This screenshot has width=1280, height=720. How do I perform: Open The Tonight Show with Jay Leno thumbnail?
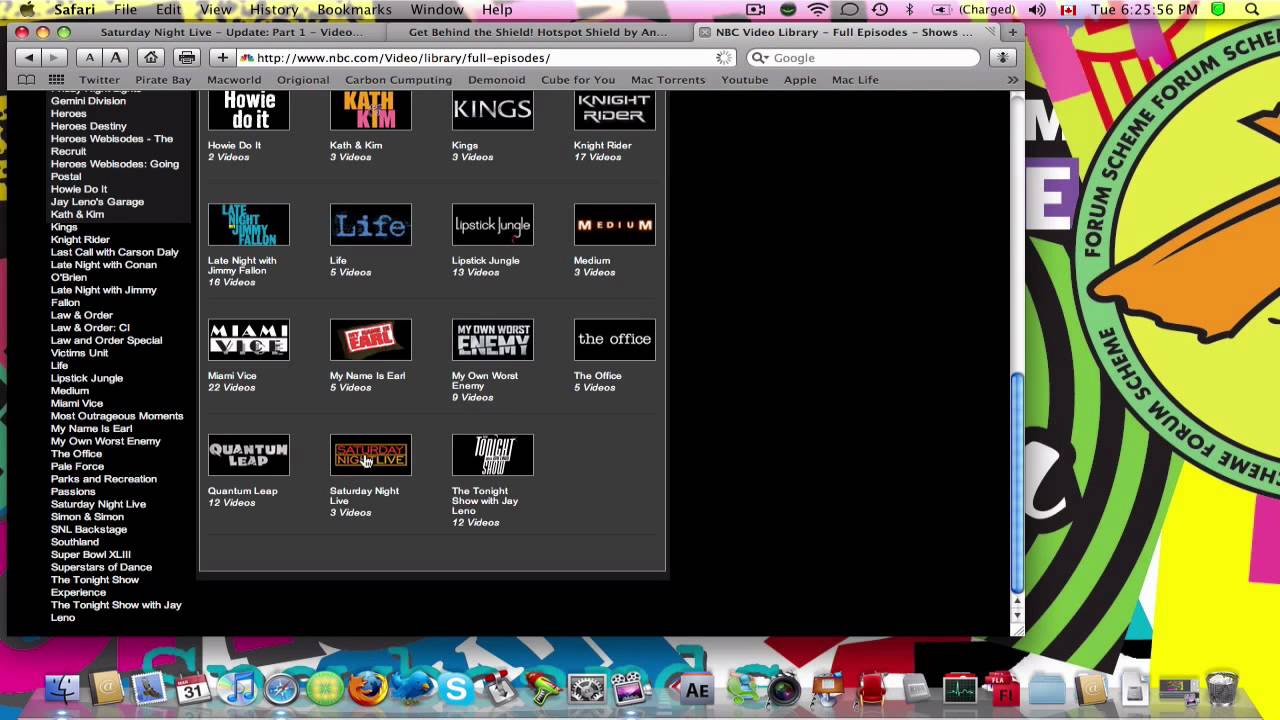coord(493,455)
